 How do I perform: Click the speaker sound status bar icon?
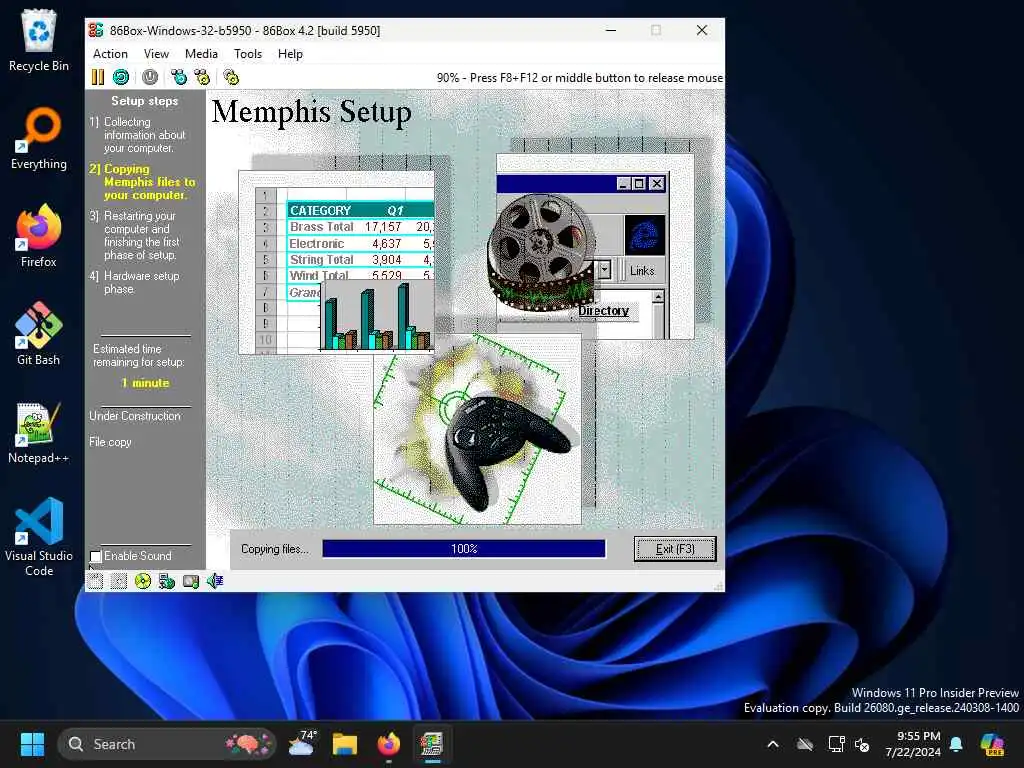click(215, 581)
